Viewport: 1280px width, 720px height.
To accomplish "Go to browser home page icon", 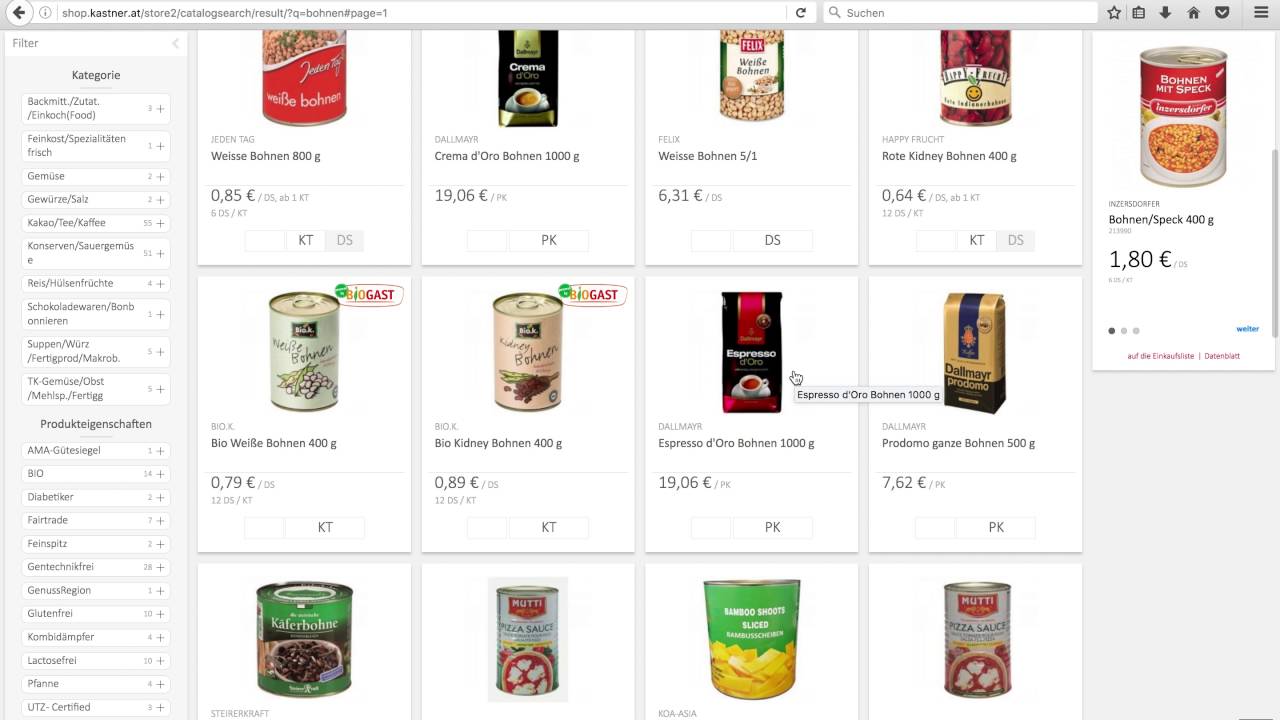I will pyautogui.click(x=1193, y=13).
